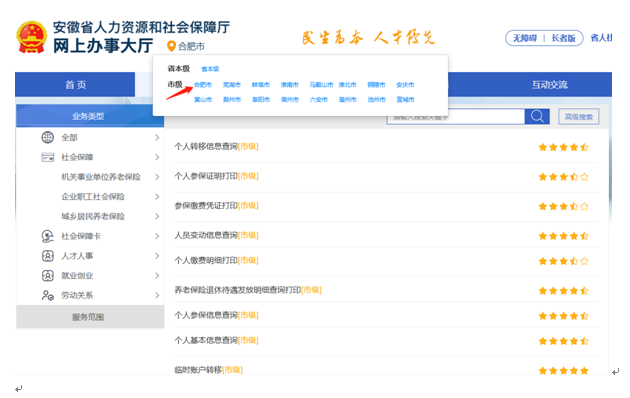Choose 六安市 in city list
The image size is (630, 398).
319,99
